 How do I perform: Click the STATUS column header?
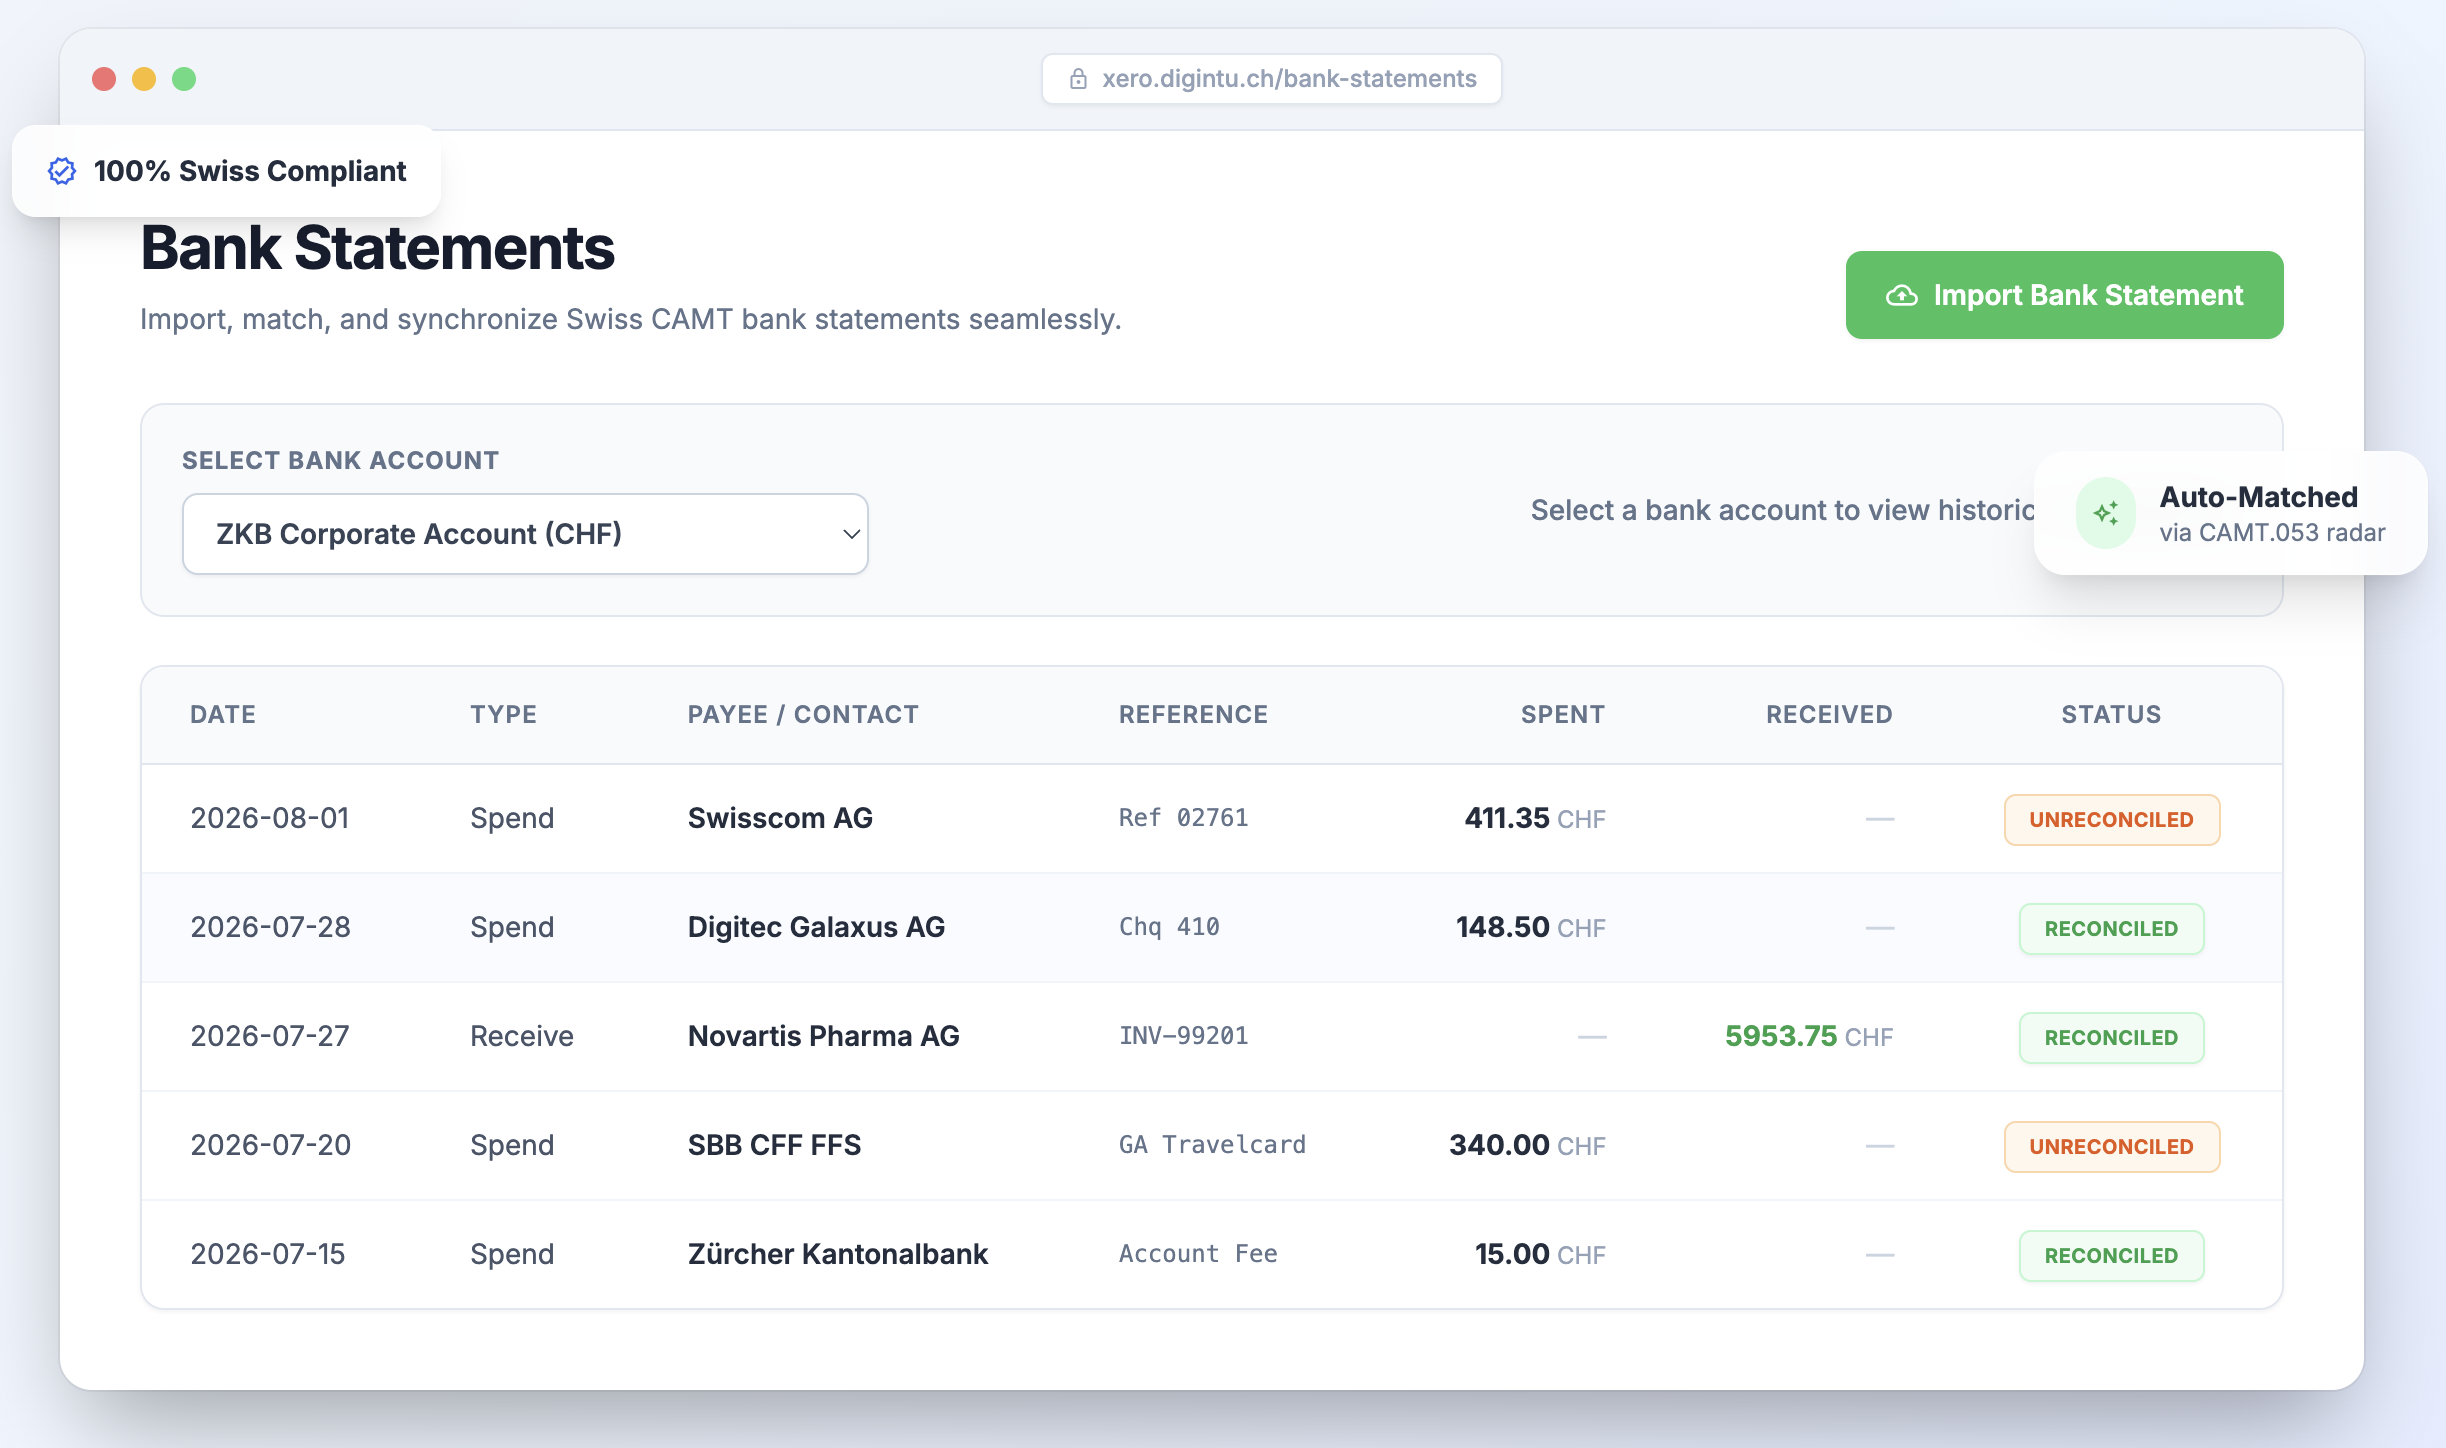coord(2111,714)
